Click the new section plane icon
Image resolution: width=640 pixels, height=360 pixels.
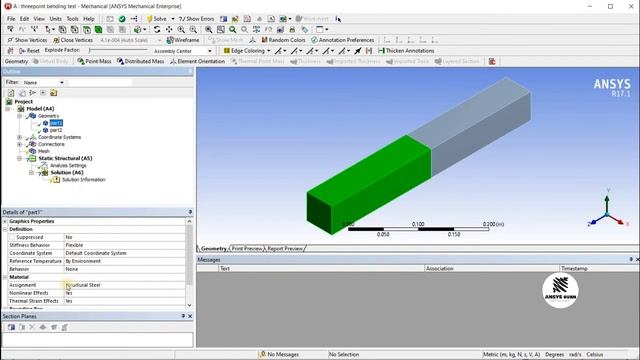click(11, 327)
